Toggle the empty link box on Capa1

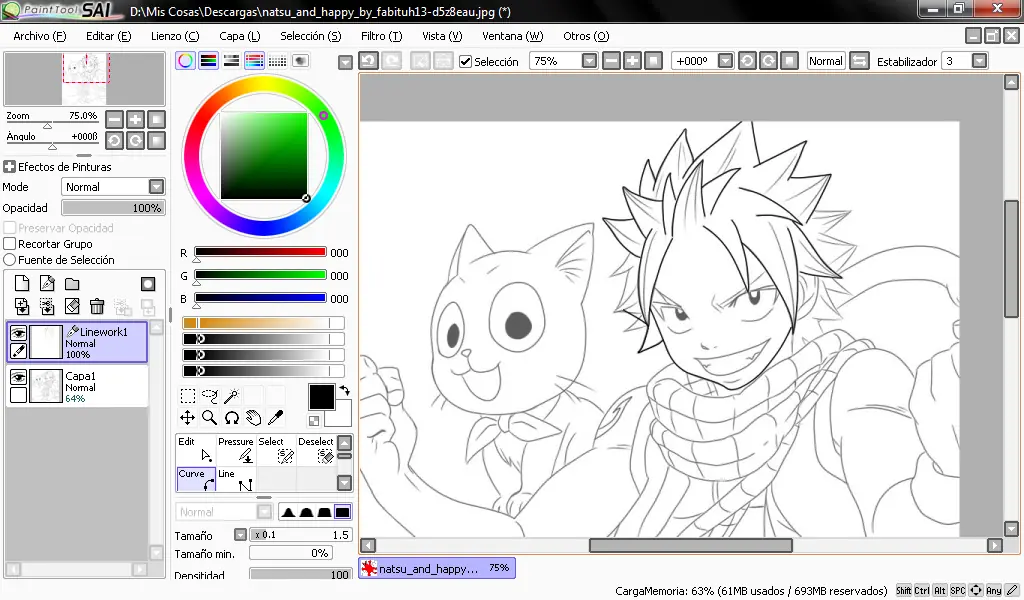click(18, 394)
